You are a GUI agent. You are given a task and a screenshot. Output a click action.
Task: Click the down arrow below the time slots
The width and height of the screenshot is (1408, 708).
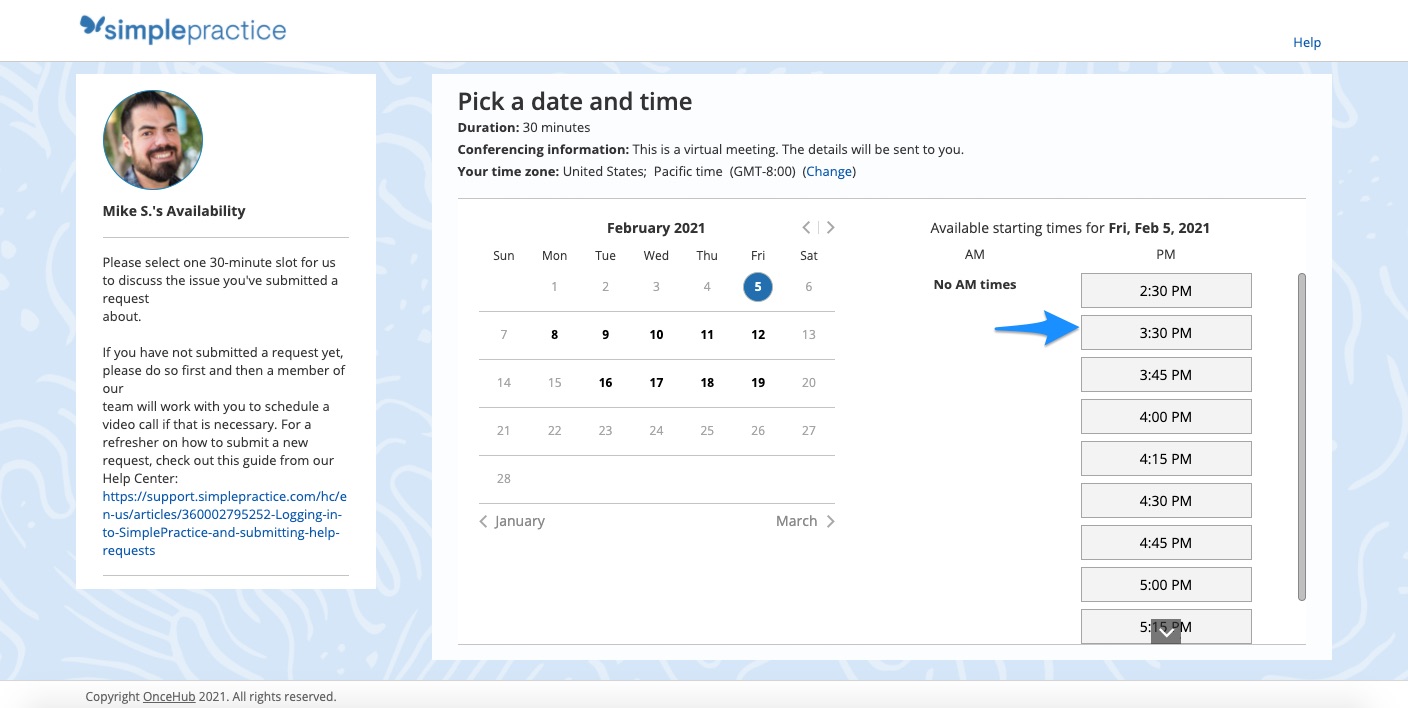[1165, 631]
